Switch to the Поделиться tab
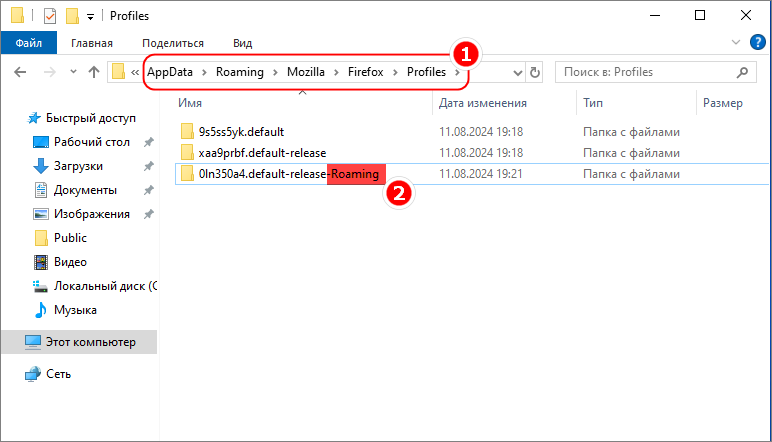The image size is (772, 442). [x=173, y=43]
